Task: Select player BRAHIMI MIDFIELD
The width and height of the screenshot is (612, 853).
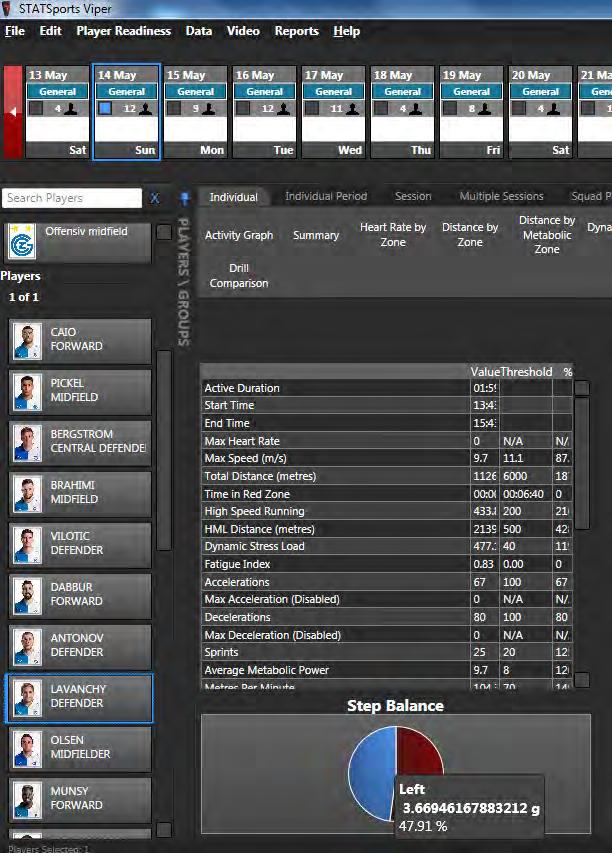Action: 80,493
